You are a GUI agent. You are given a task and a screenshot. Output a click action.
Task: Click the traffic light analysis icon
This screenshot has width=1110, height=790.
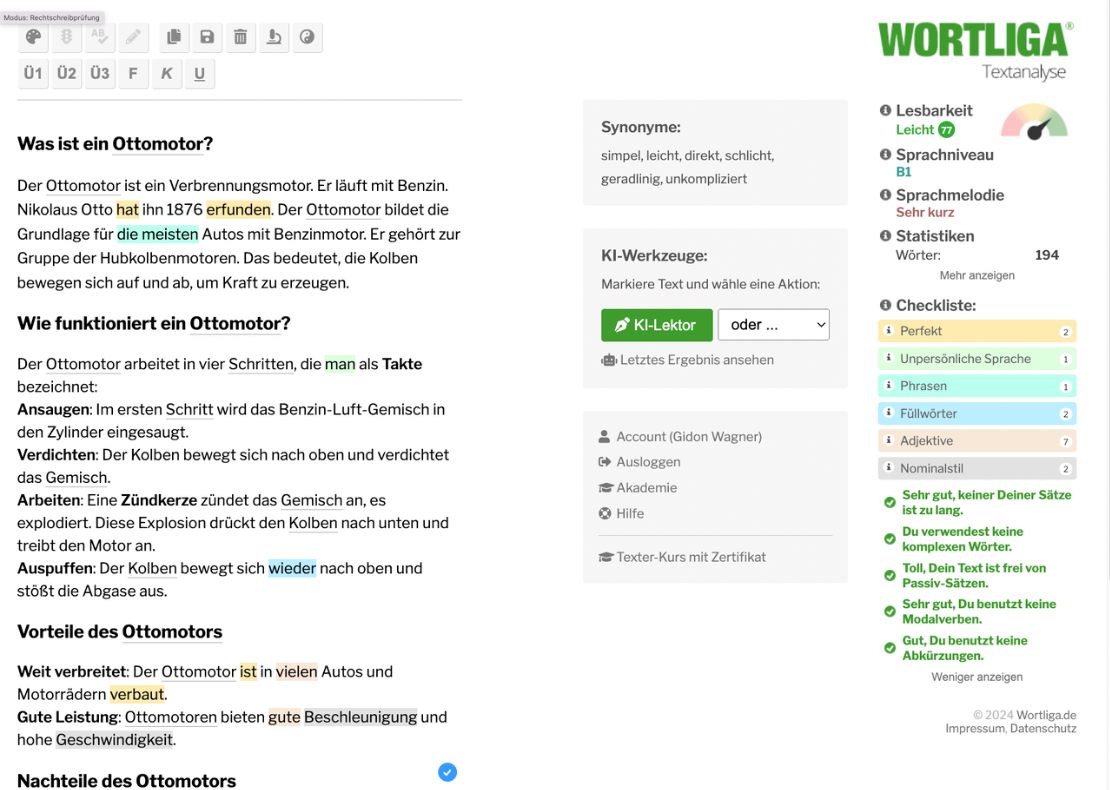(x=66, y=37)
